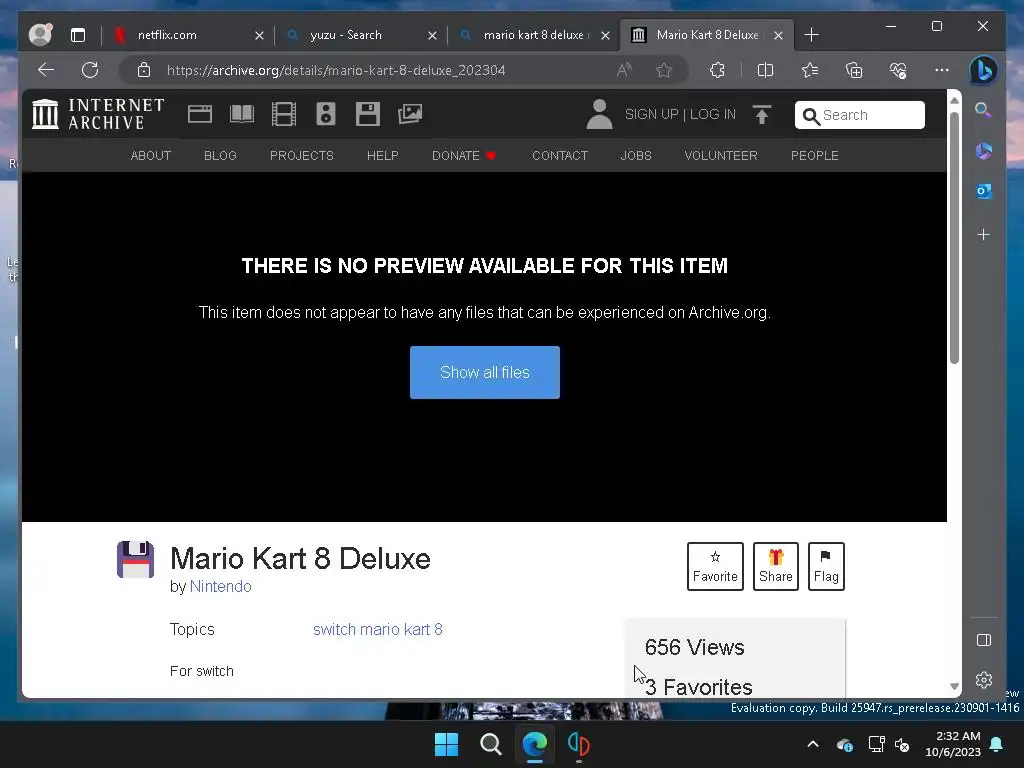Click the DONATE menu item
This screenshot has height=768, width=1024.
pos(464,155)
